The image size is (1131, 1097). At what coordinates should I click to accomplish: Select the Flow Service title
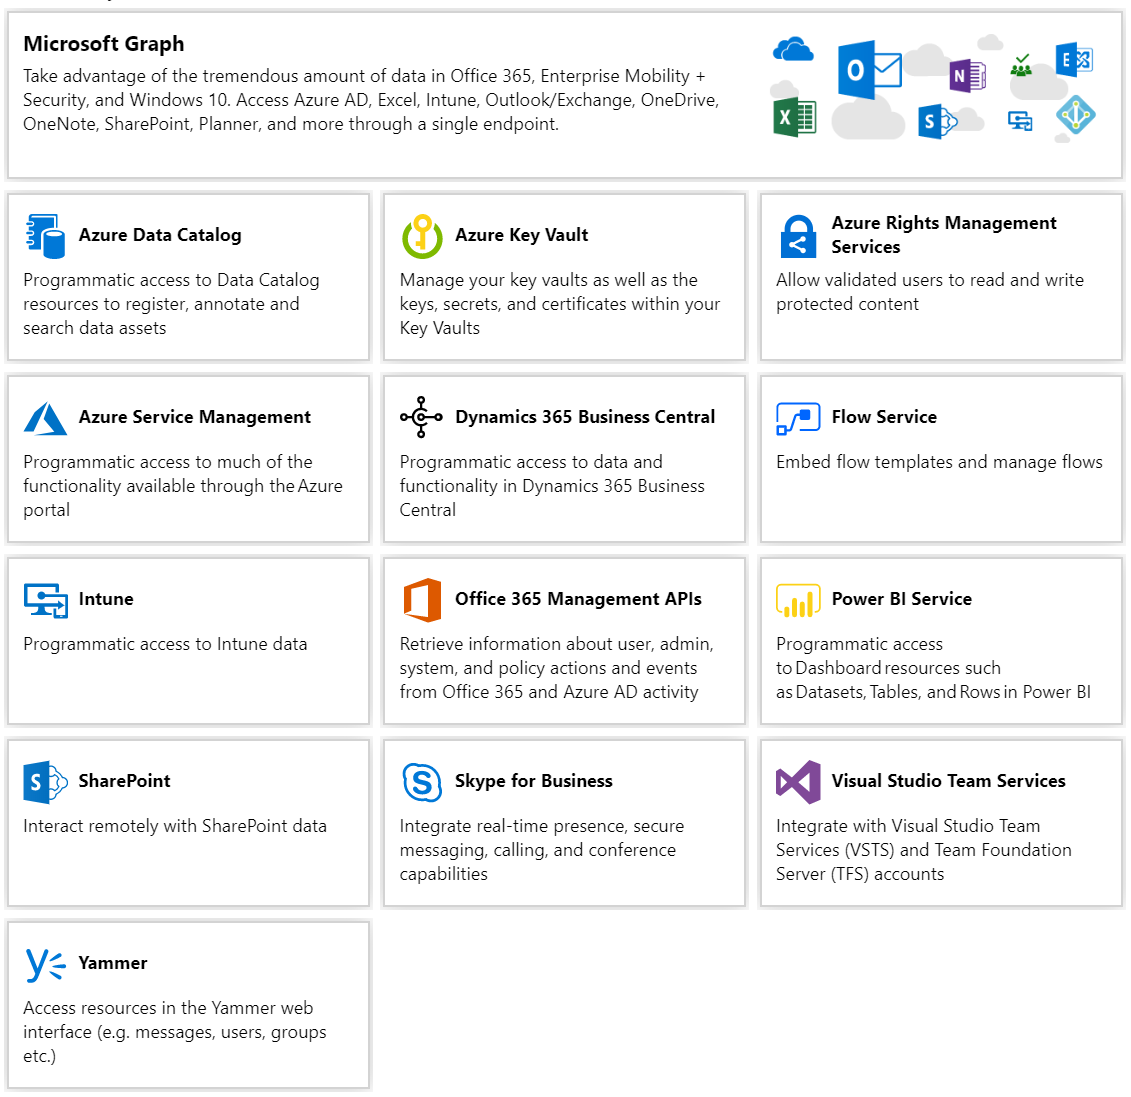click(884, 417)
